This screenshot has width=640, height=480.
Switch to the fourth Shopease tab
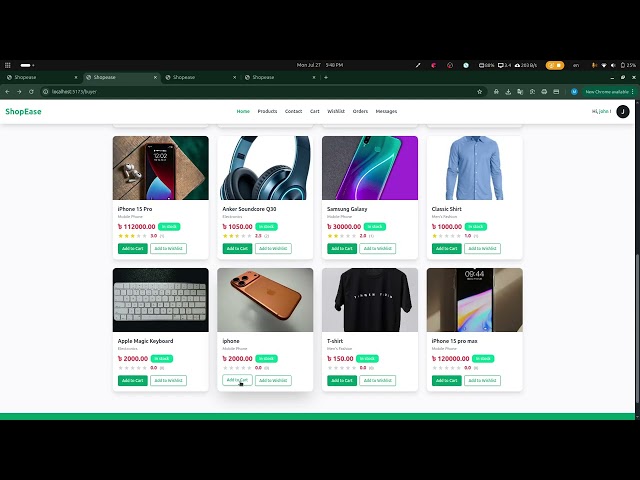[x=279, y=77]
